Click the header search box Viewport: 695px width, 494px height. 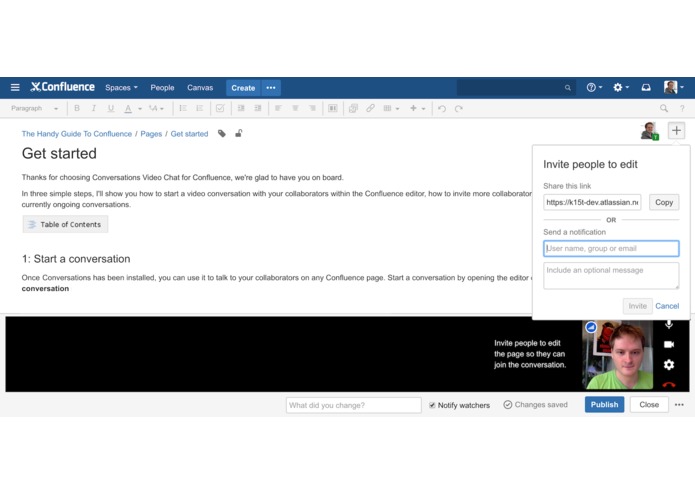coord(516,88)
